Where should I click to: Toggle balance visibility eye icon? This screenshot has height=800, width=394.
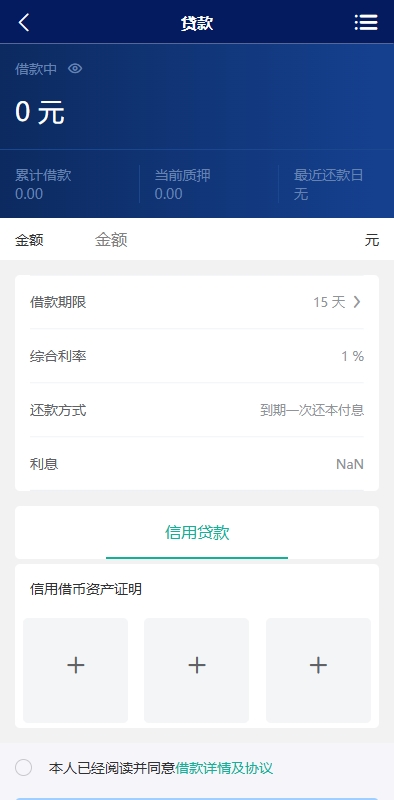tap(75, 68)
